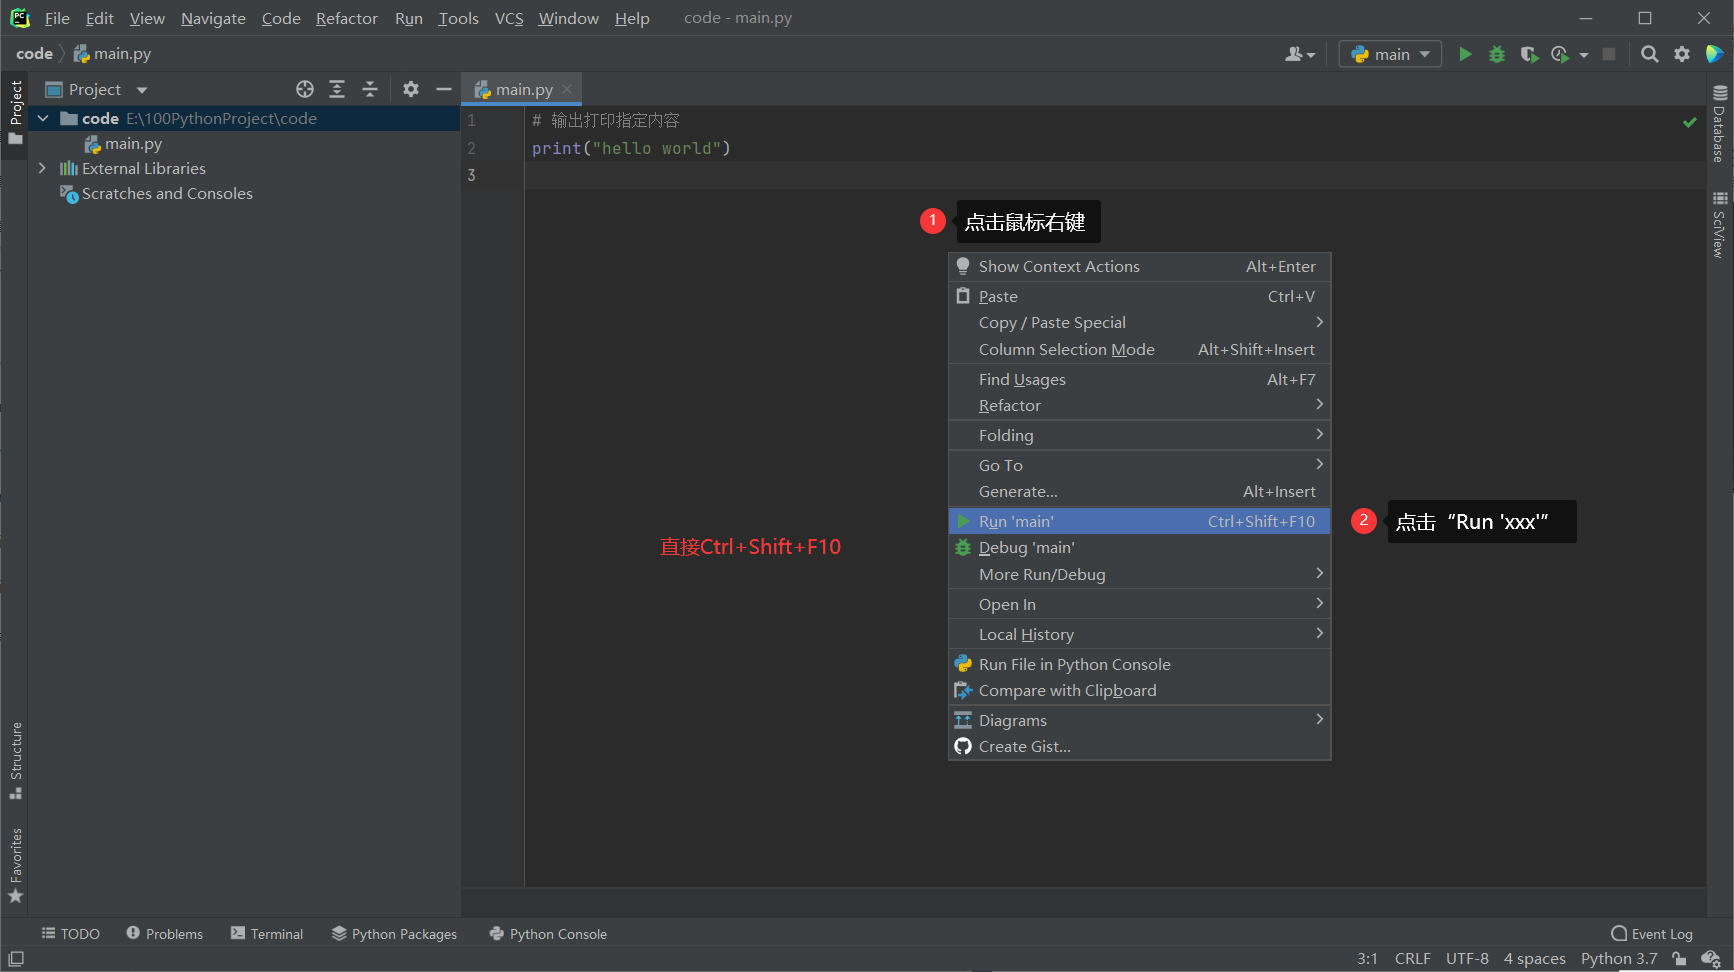Screen dimensions: 1734x972
Task: Expand All icon in Project panel
Action: click(337, 89)
